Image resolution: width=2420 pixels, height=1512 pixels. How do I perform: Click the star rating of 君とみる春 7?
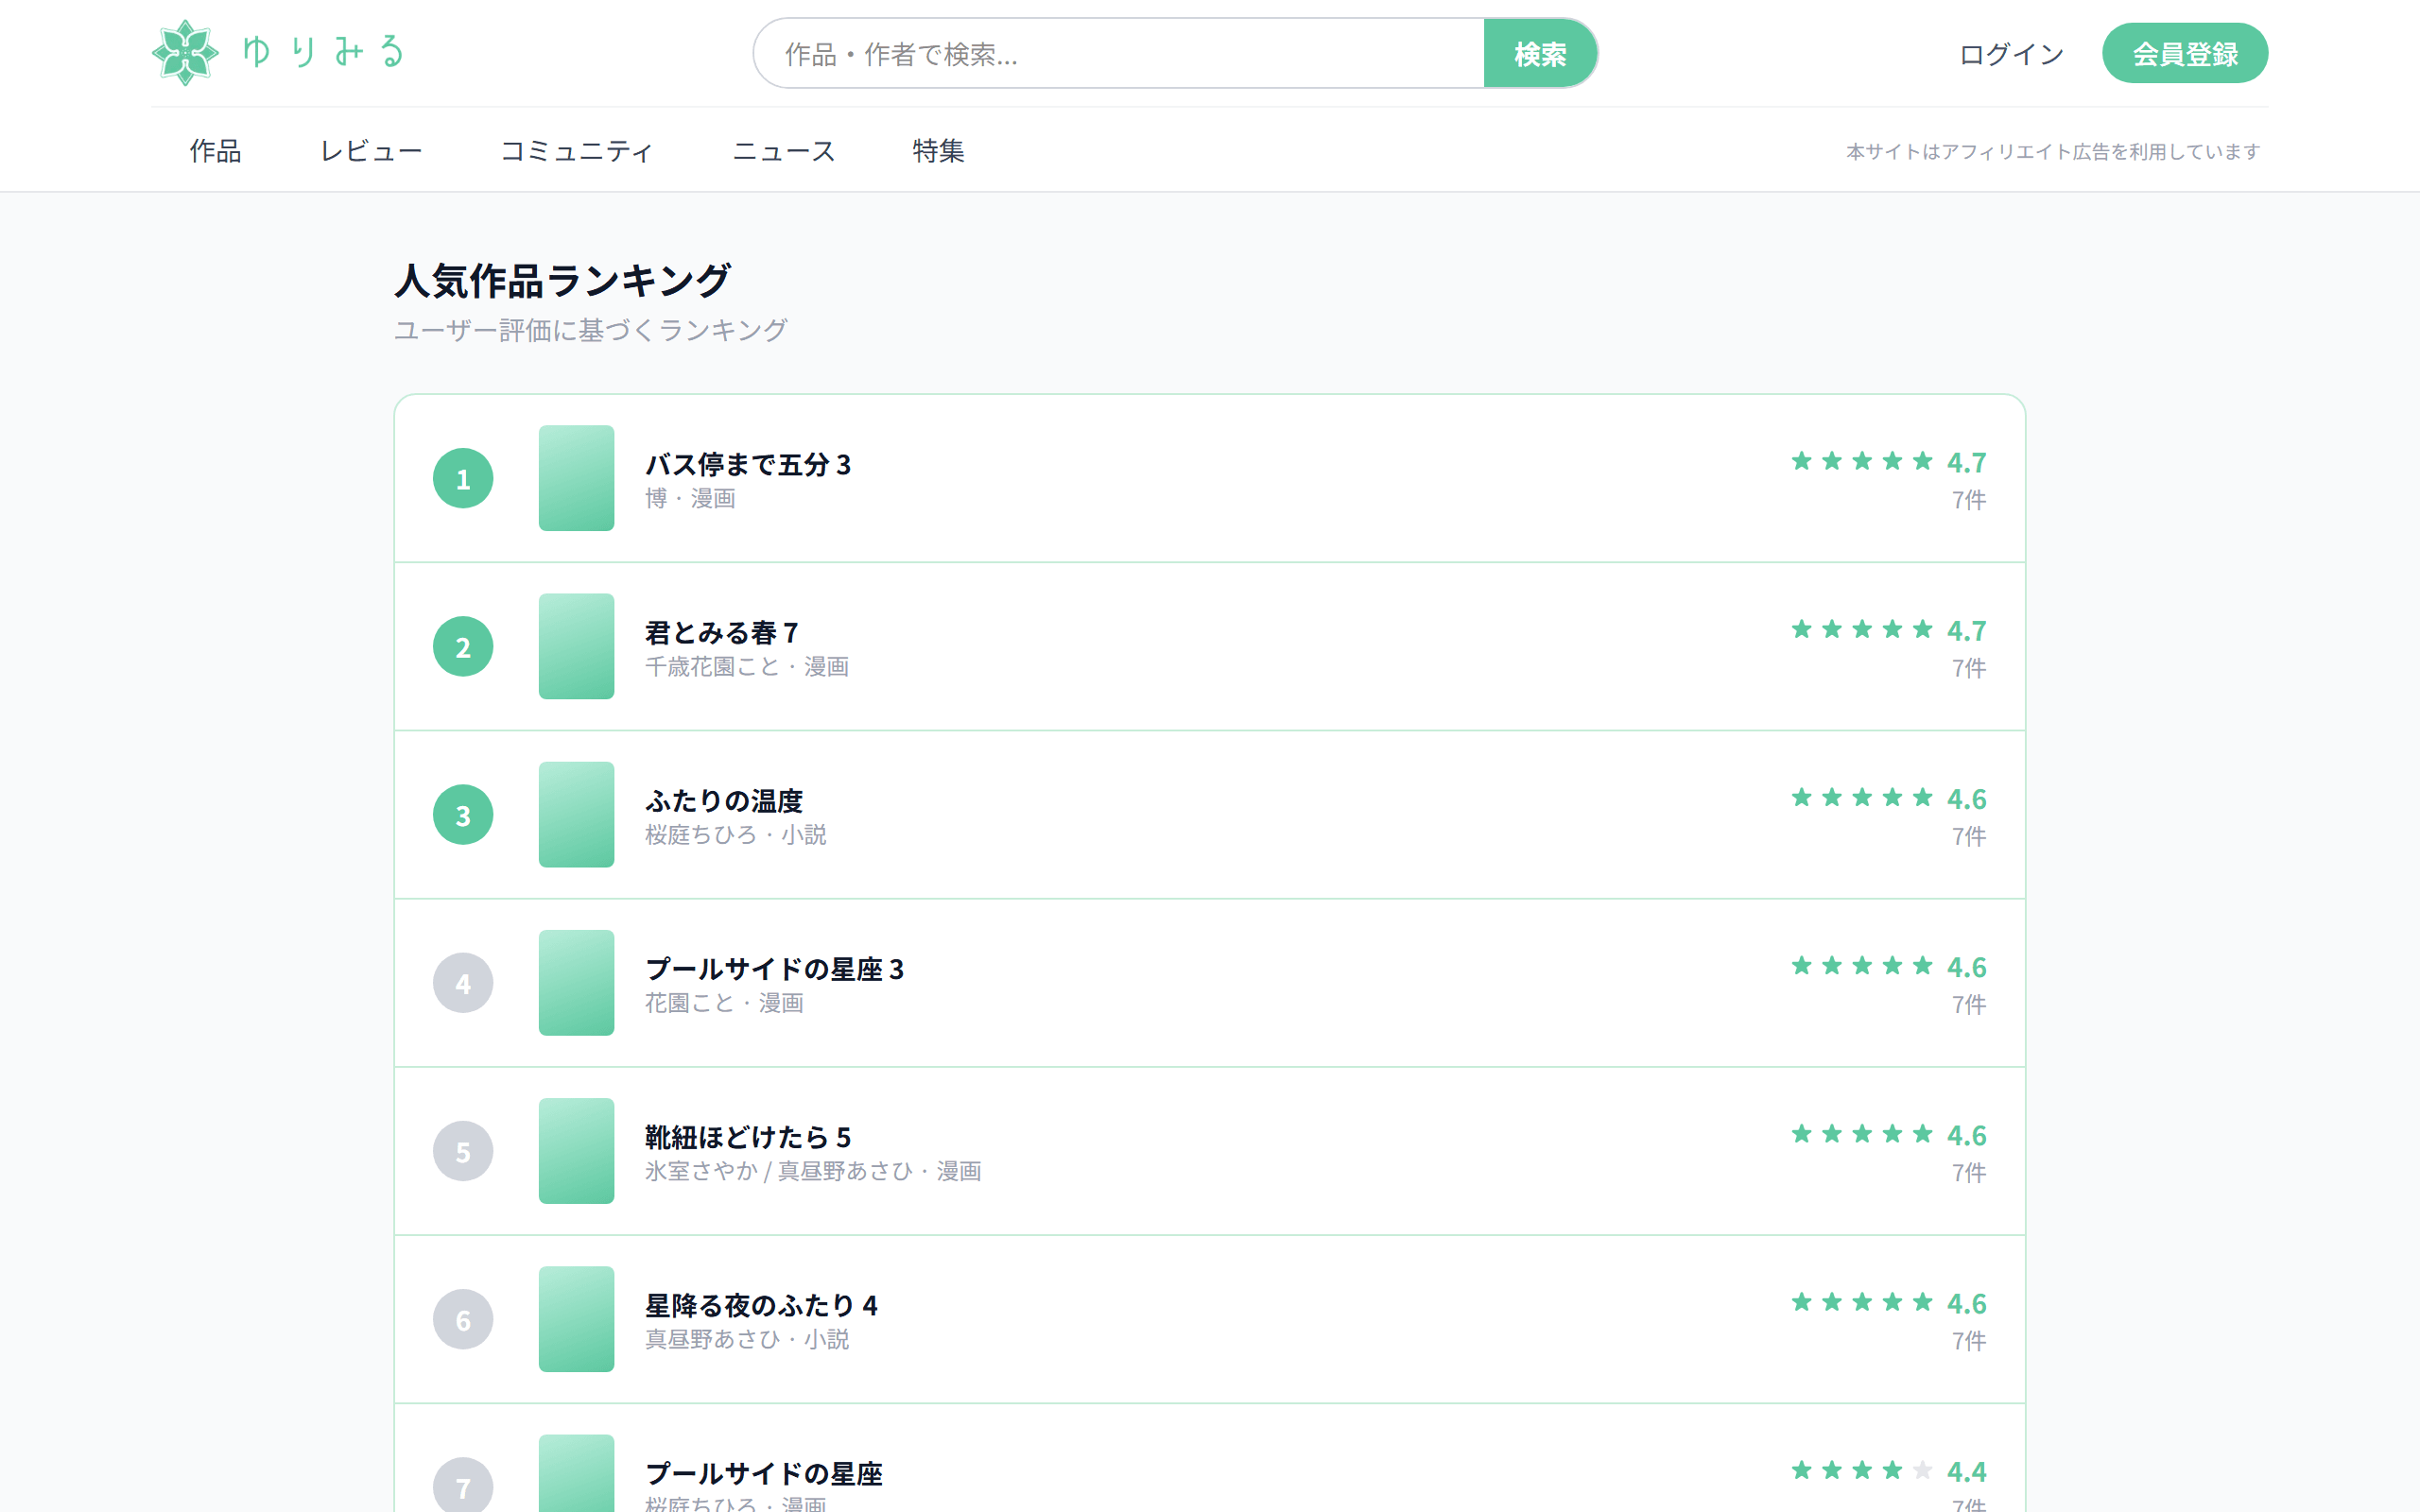(x=1862, y=629)
